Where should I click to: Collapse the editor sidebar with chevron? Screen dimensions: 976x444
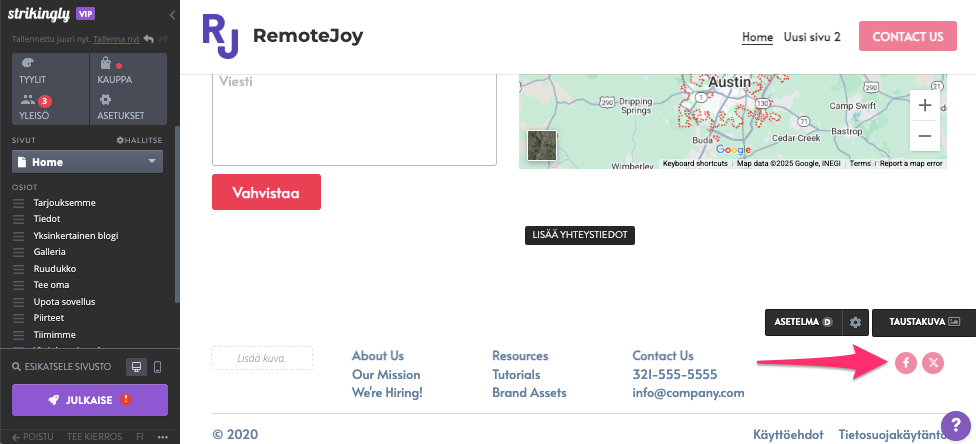(172, 15)
